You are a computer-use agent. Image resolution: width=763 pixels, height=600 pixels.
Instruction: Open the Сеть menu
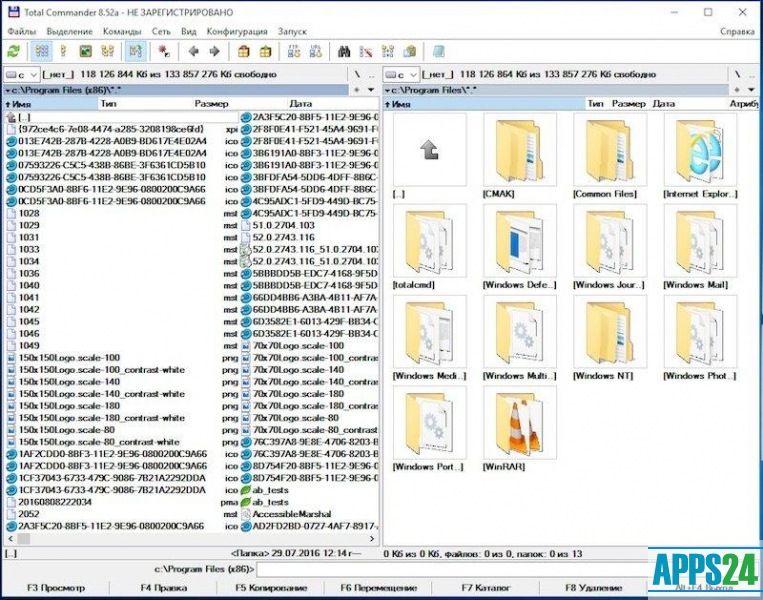(161, 32)
